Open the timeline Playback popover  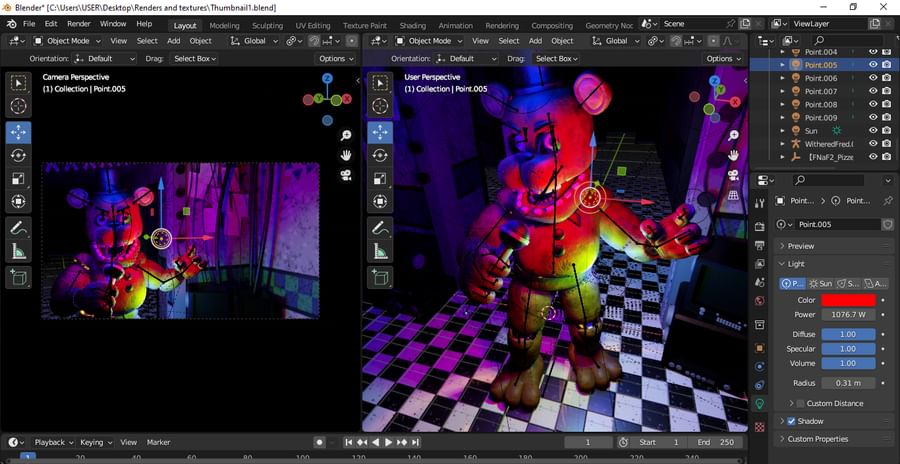tap(54, 442)
